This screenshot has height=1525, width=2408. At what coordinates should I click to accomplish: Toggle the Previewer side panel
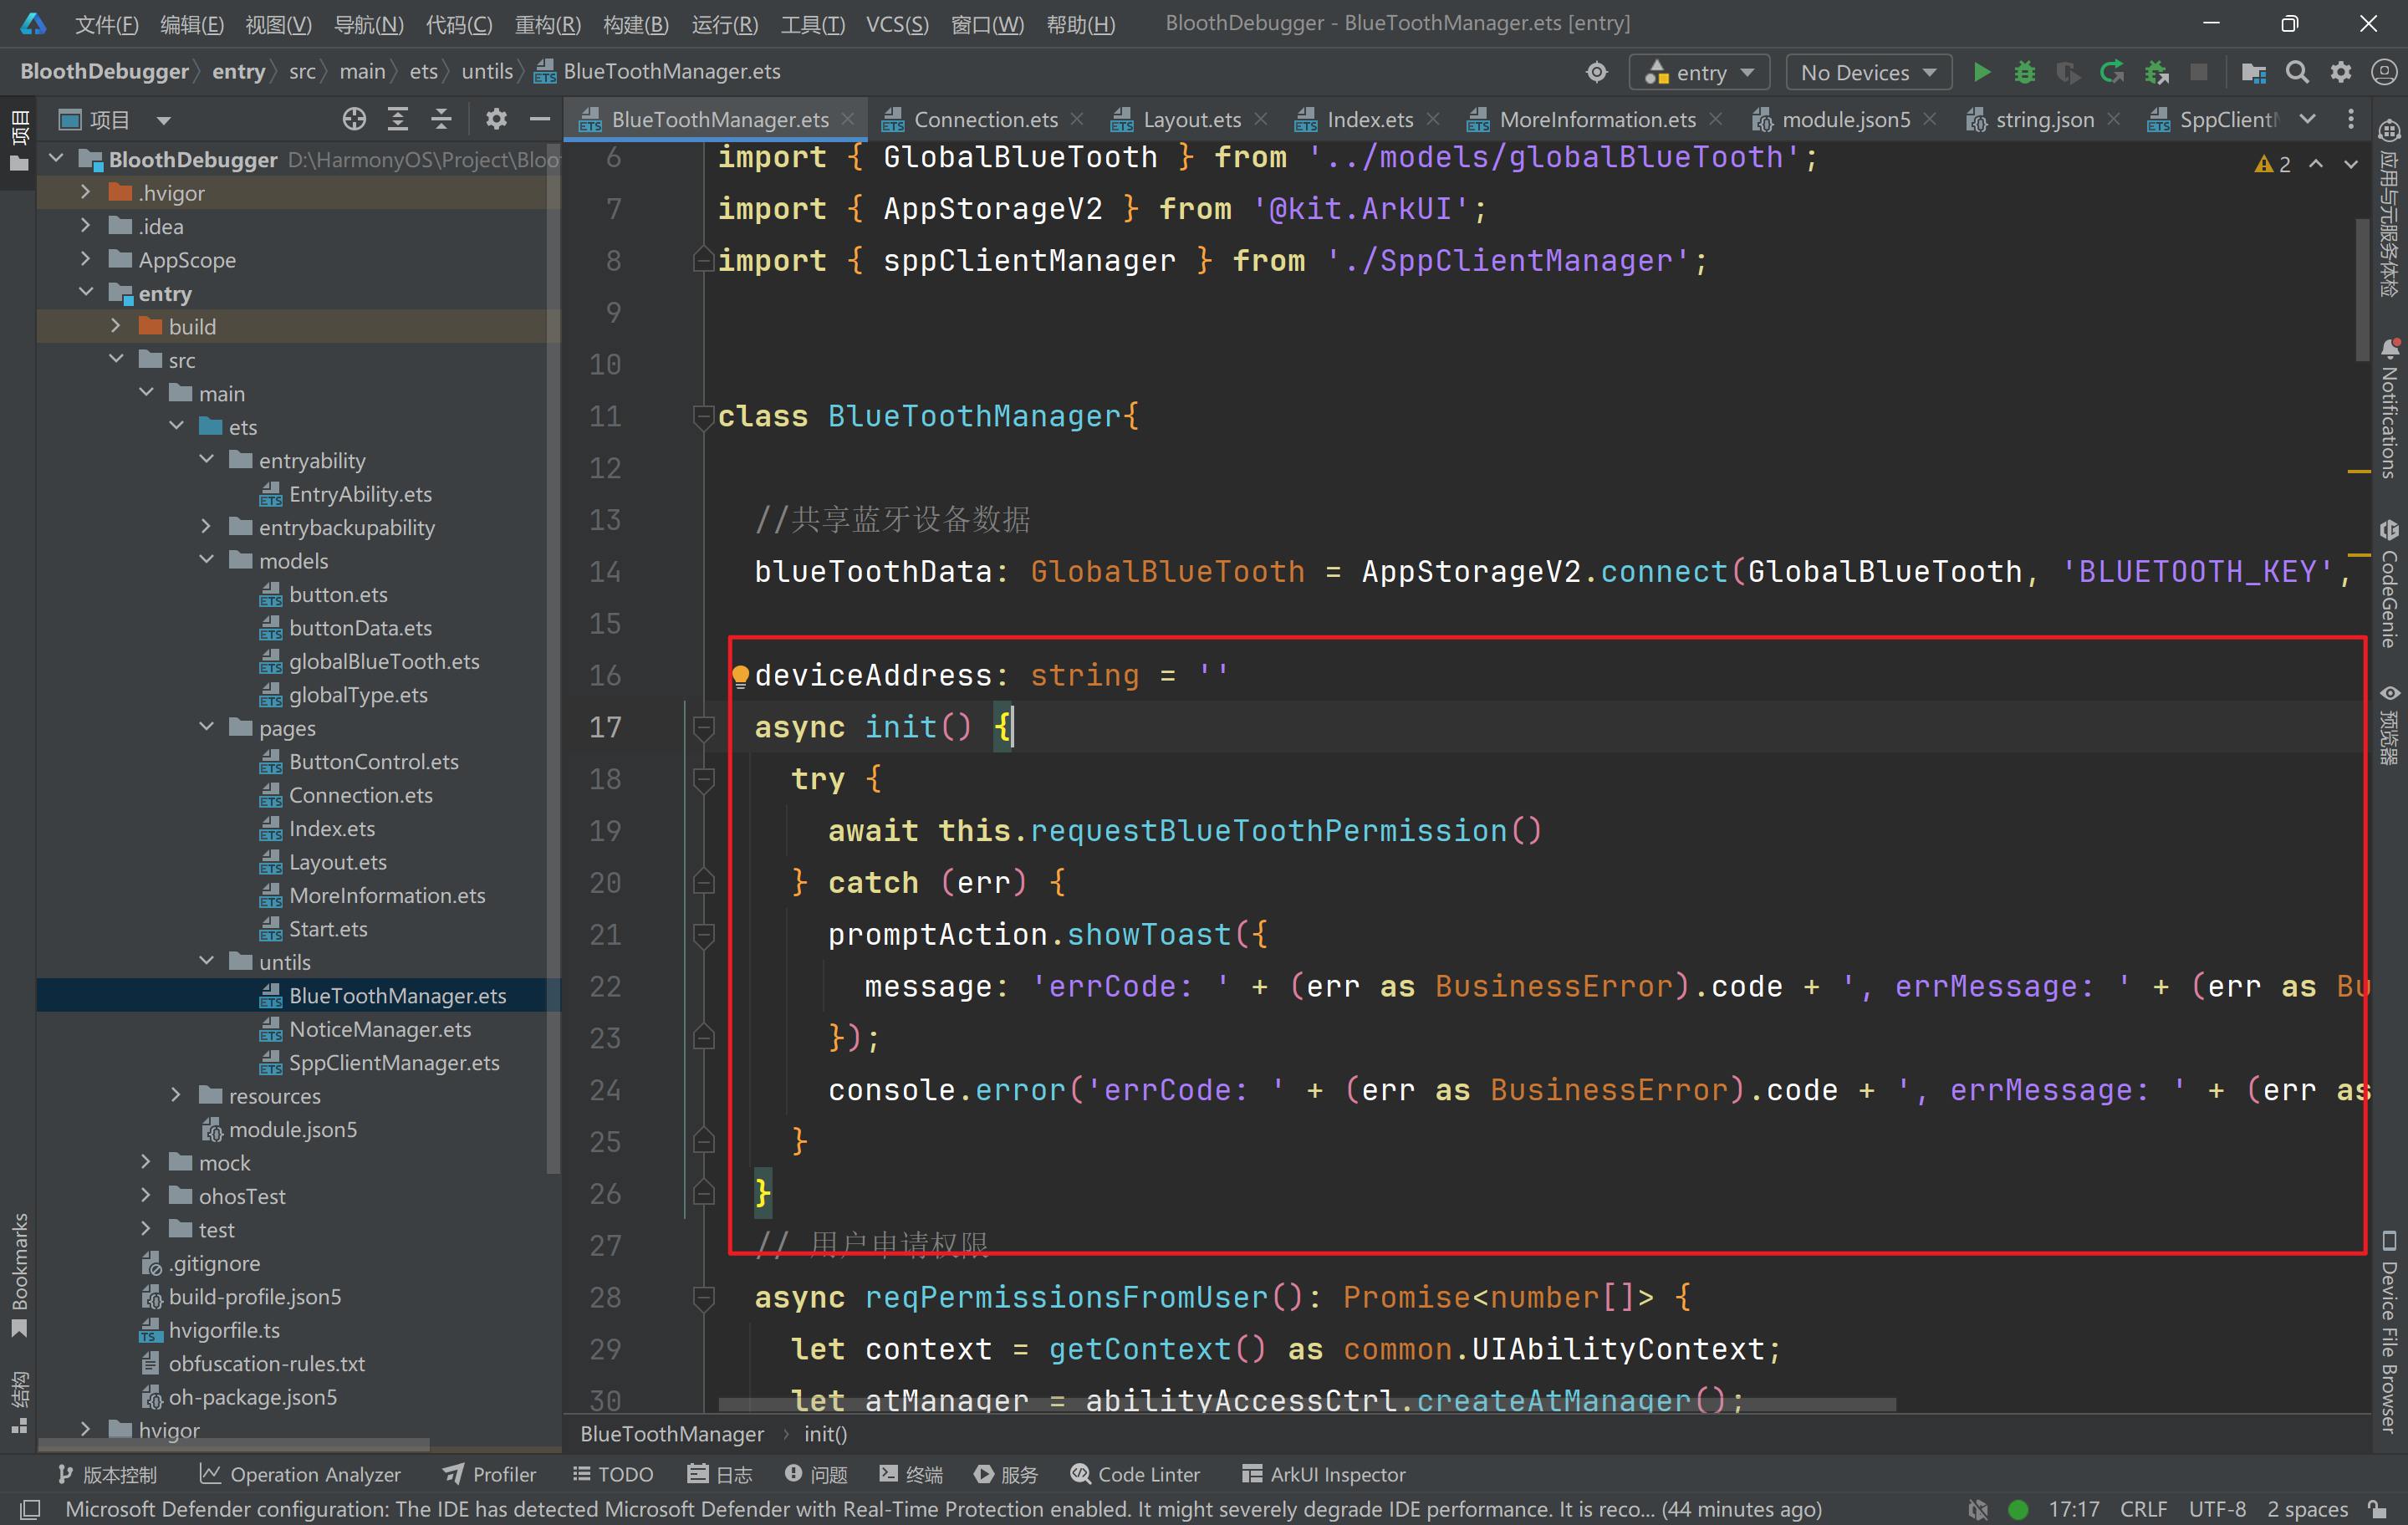point(2389,725)
